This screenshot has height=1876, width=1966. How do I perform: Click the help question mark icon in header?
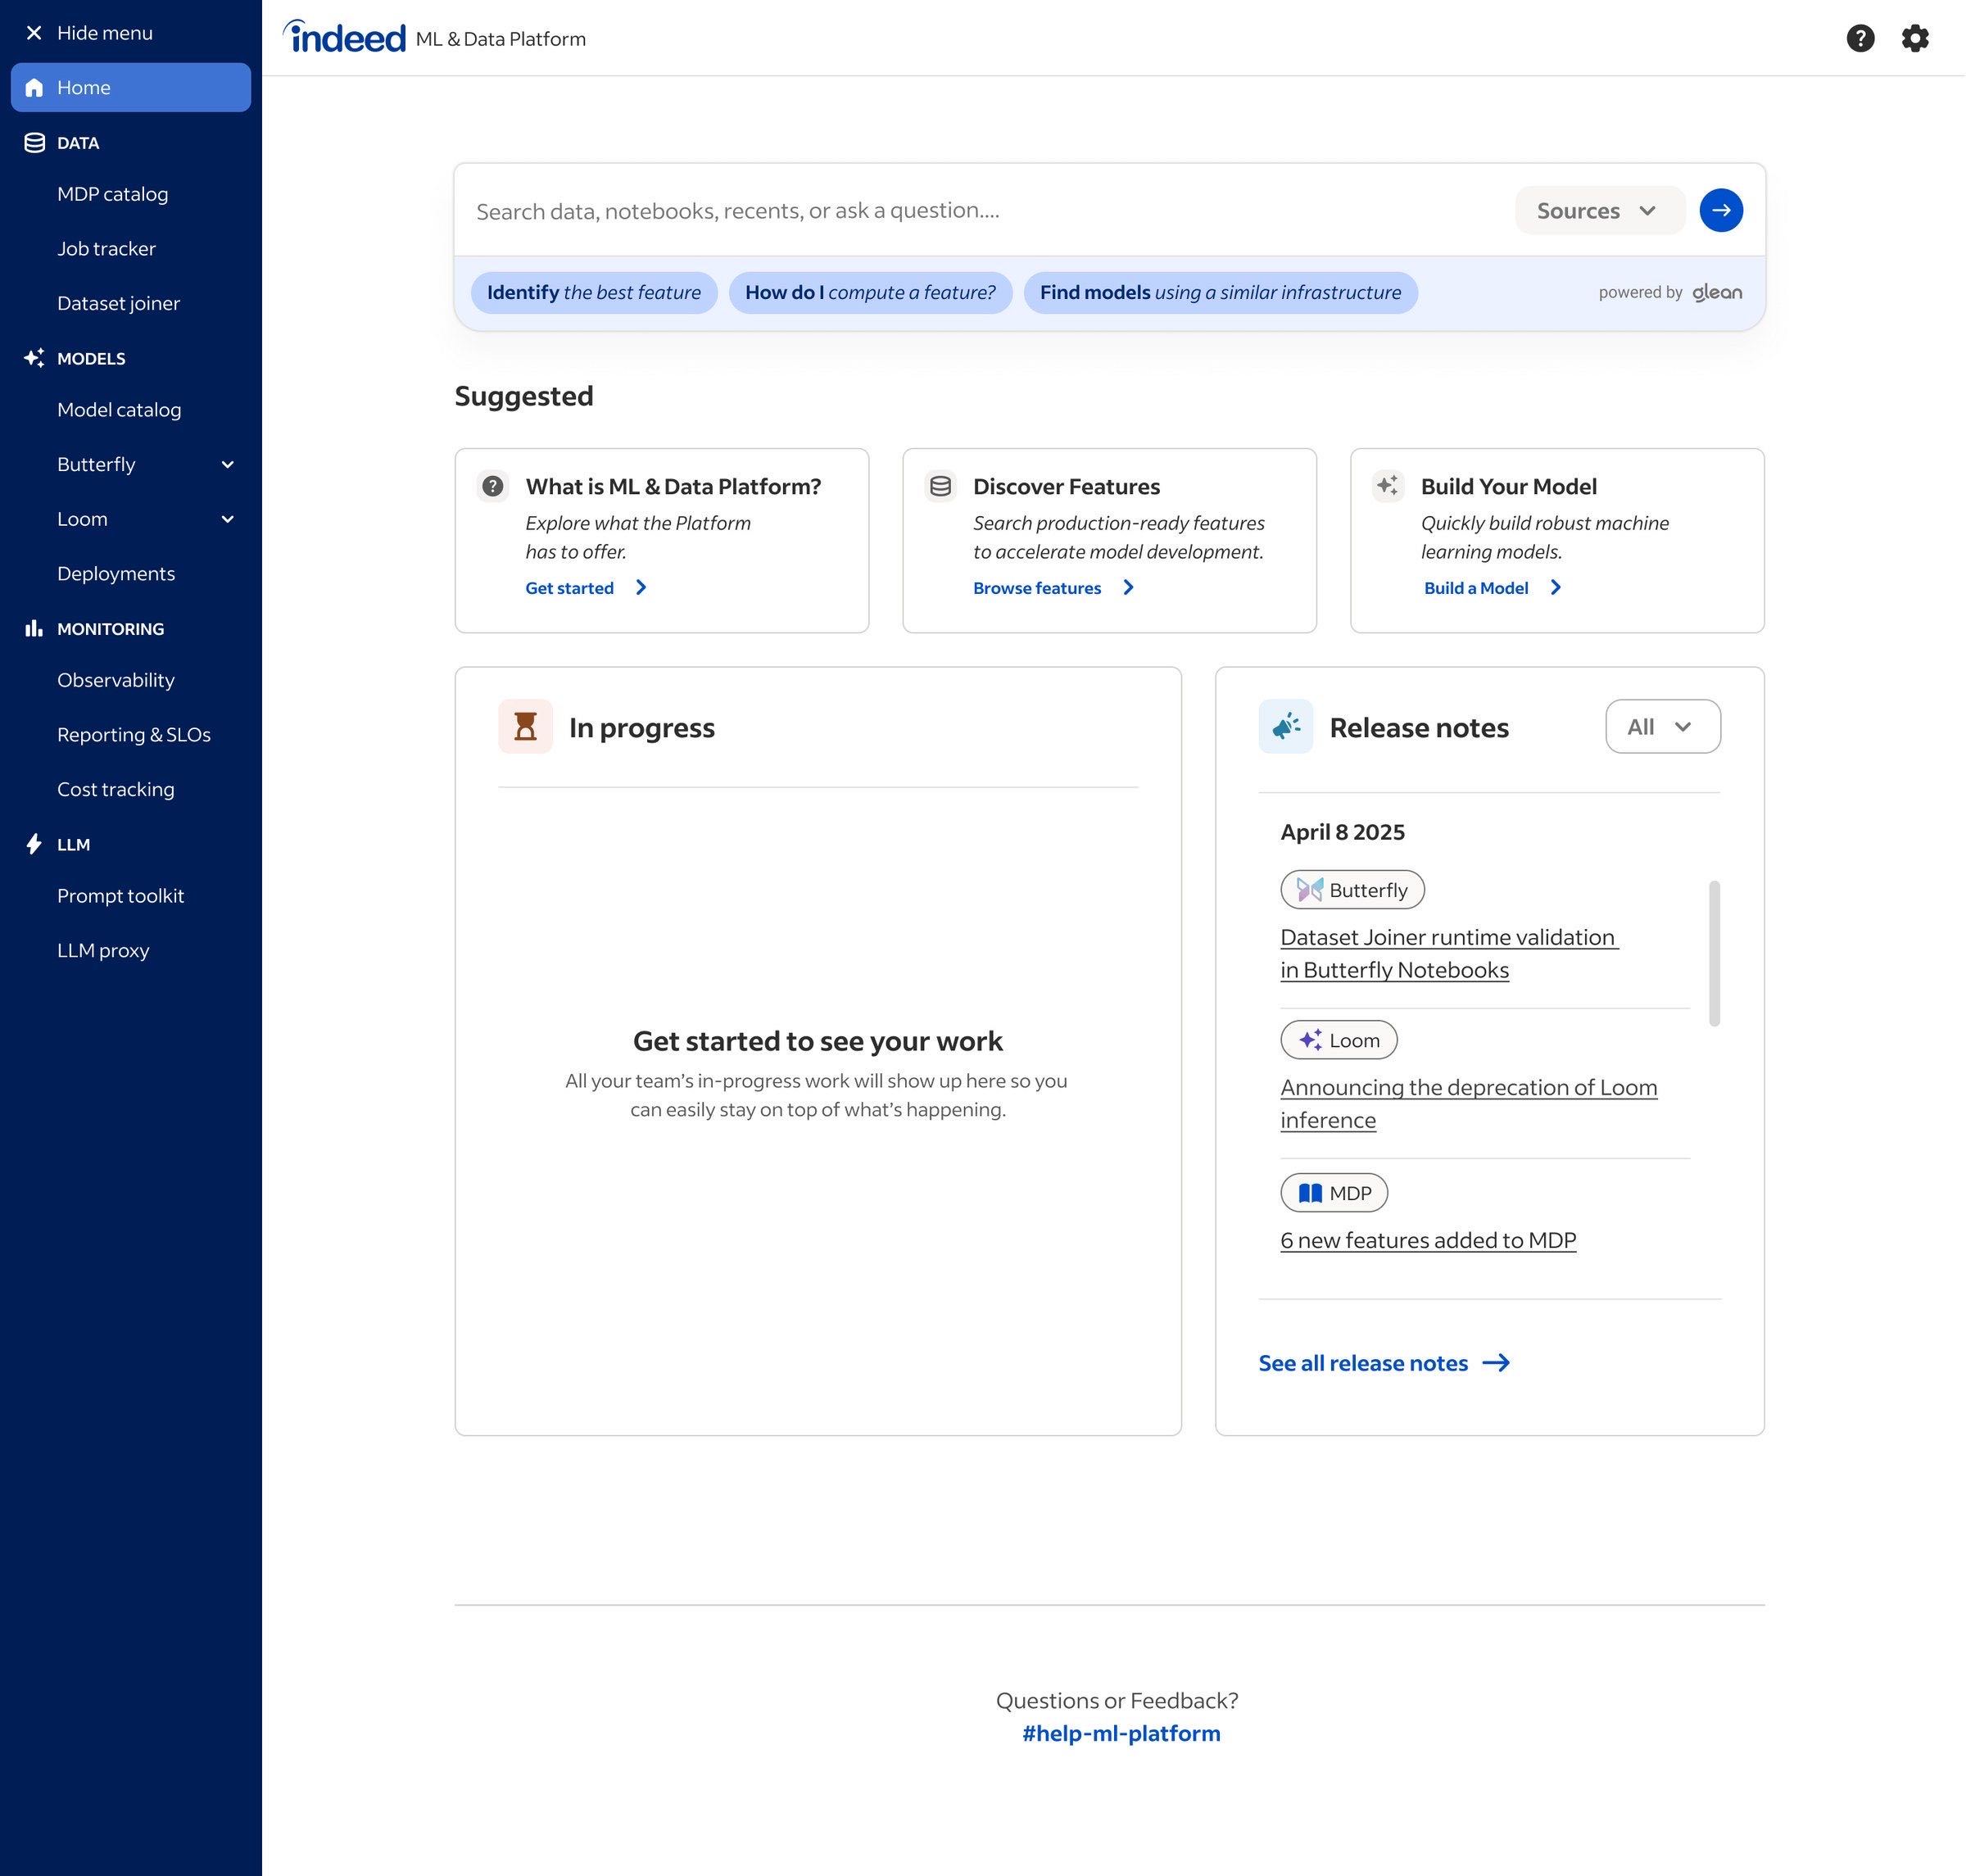click(x=1860, y=38)
